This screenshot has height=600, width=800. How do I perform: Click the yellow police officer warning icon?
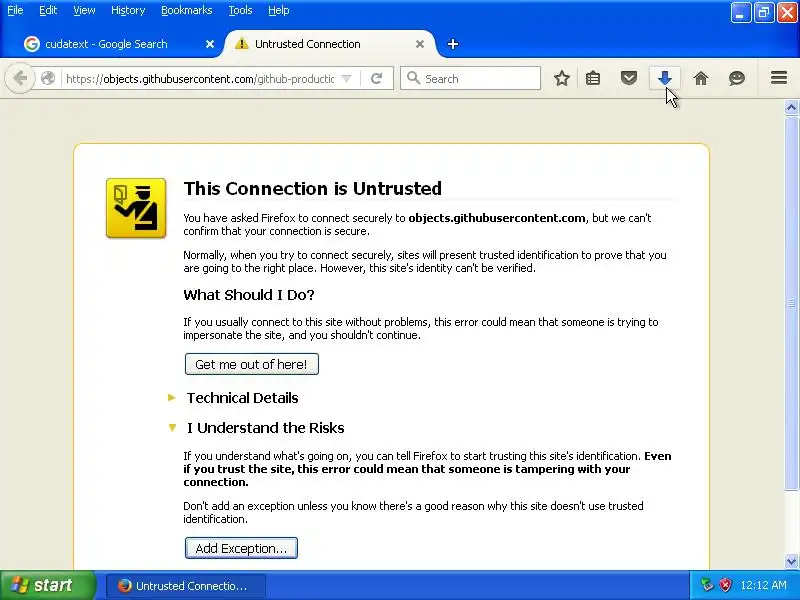[136, 208]
